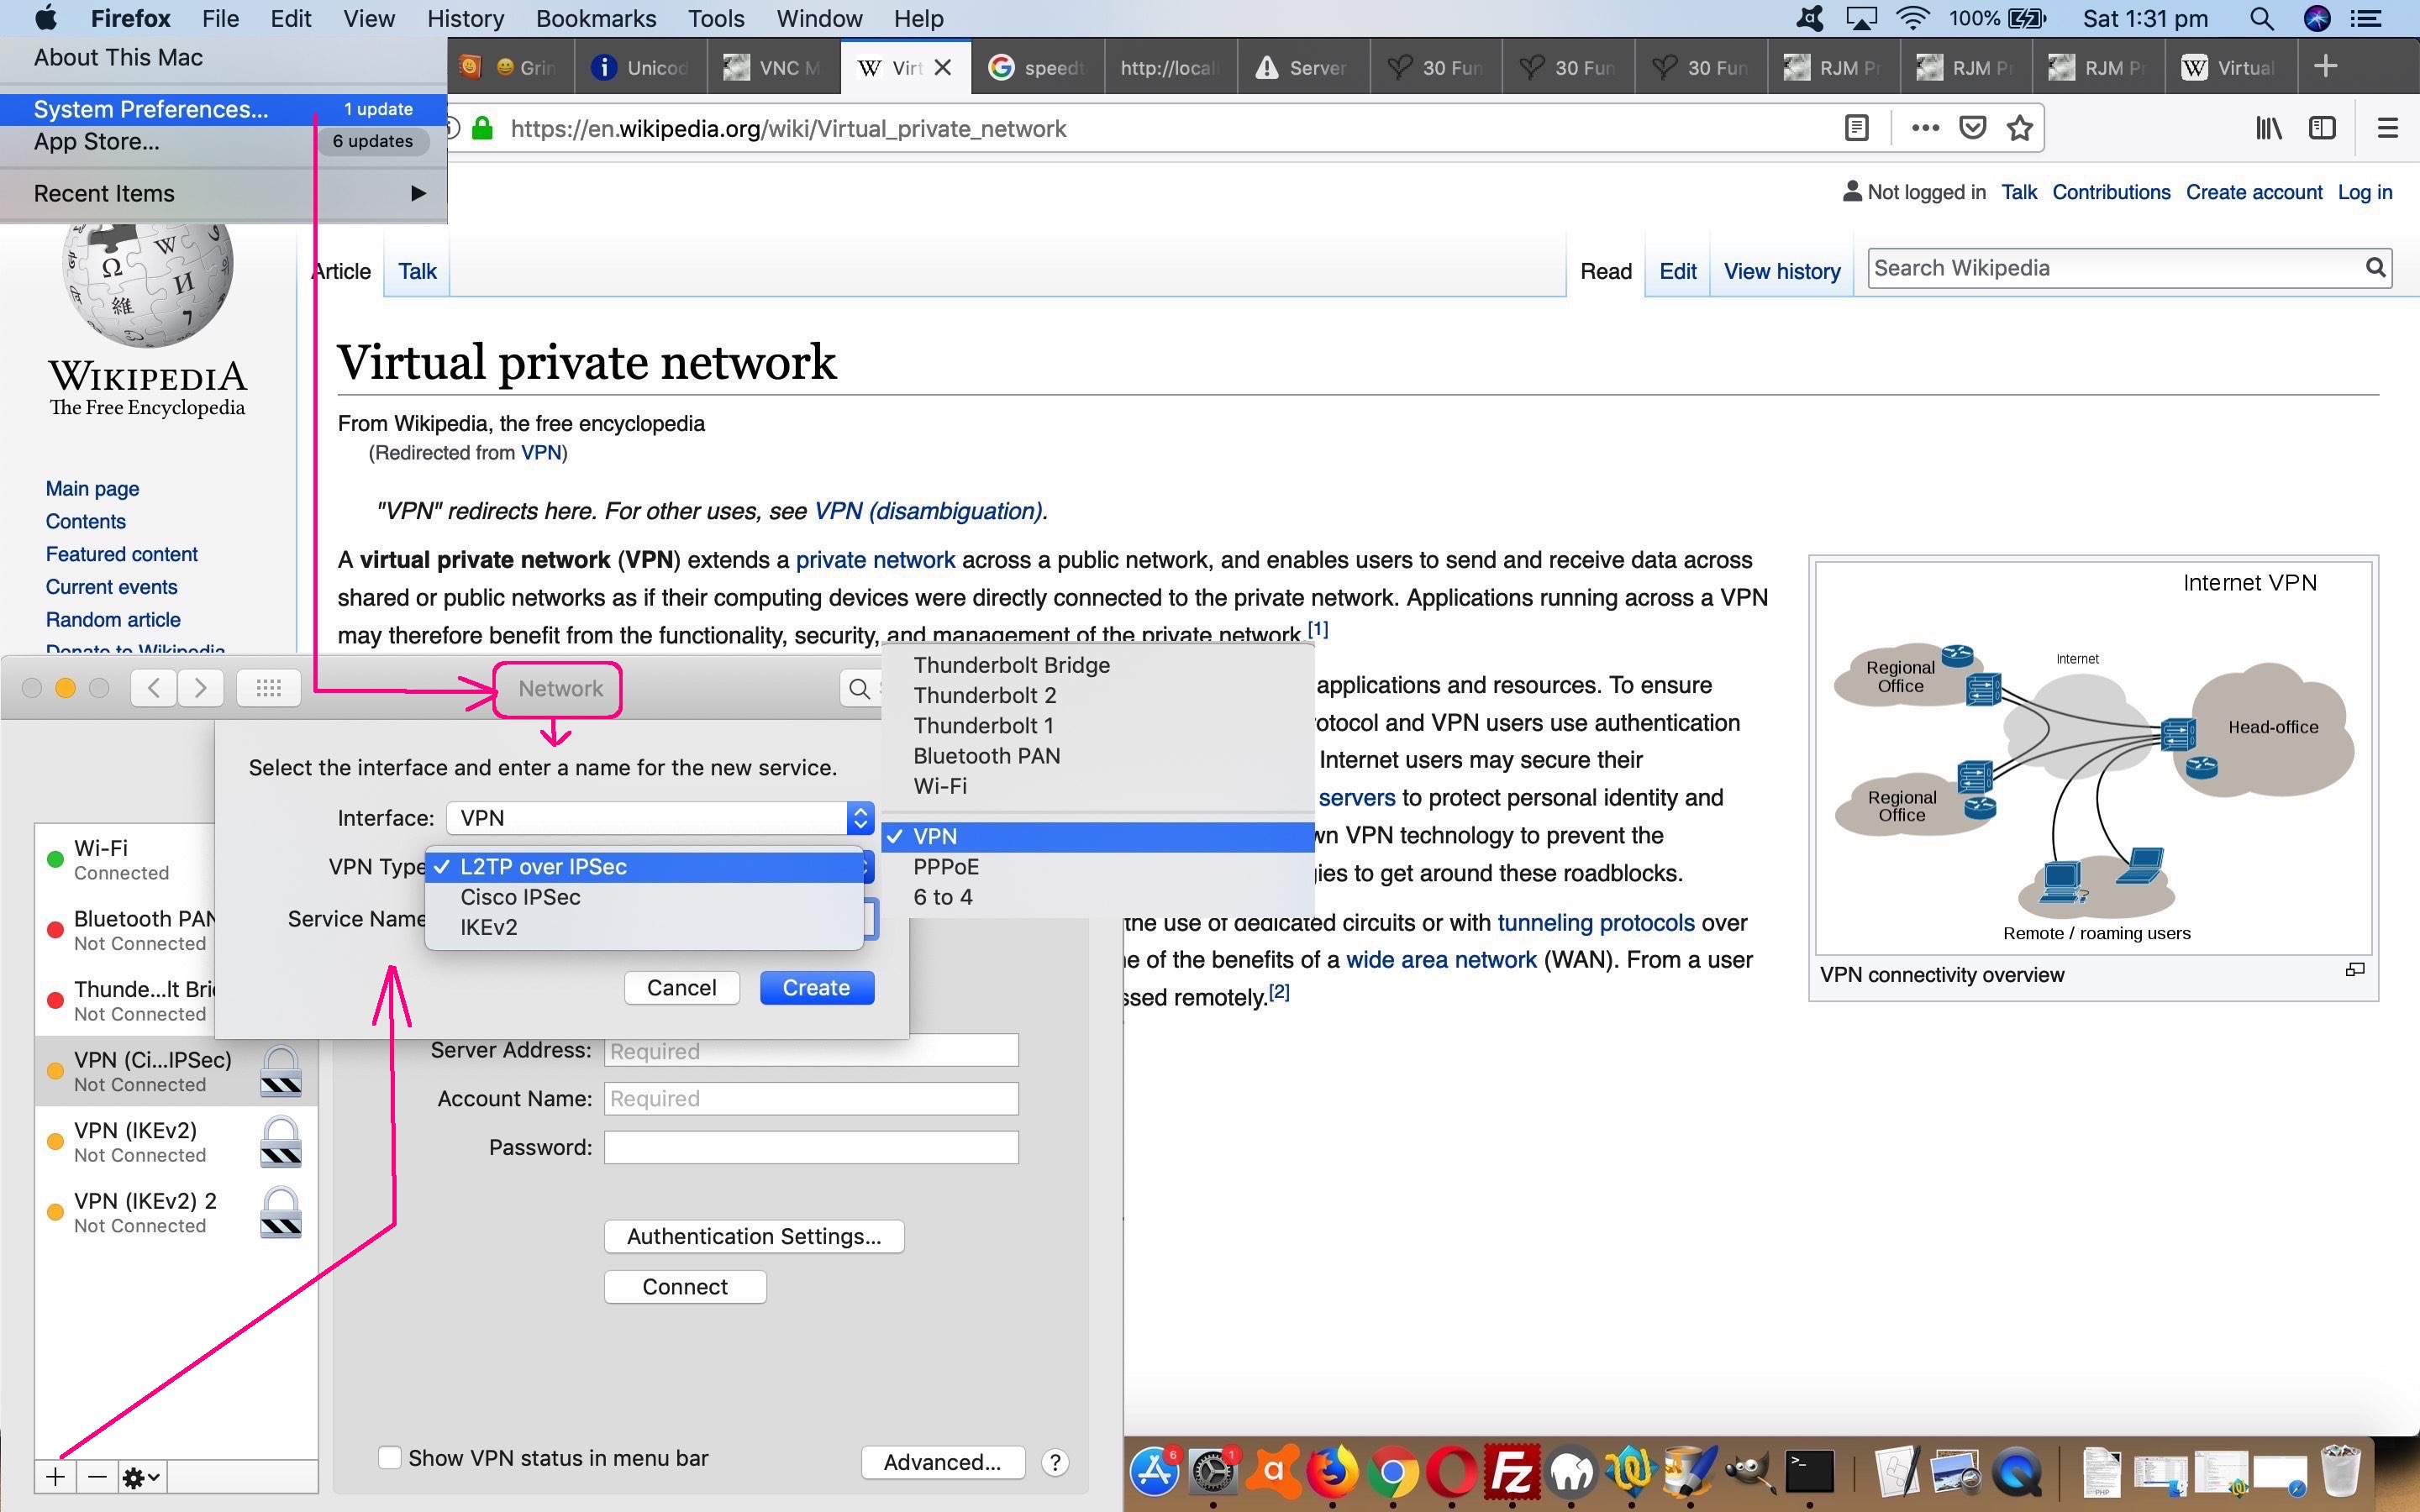
Task: Click the AirPlay display icon in menu bar
Action: (1861, 18)
